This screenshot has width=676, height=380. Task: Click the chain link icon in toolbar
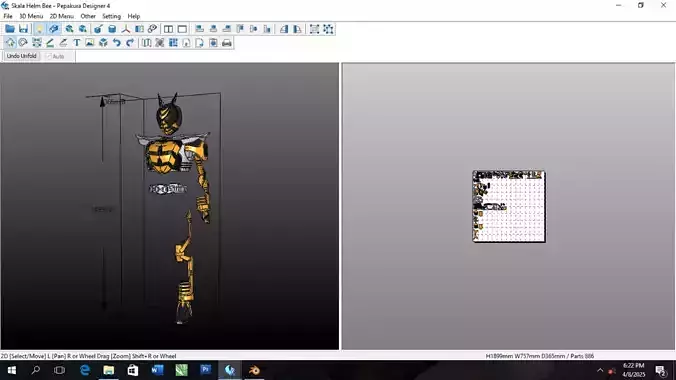(152, 29)
